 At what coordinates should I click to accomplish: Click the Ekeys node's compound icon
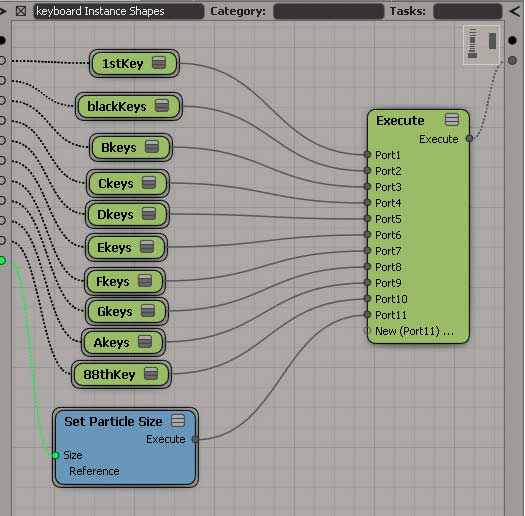[147, 247]
